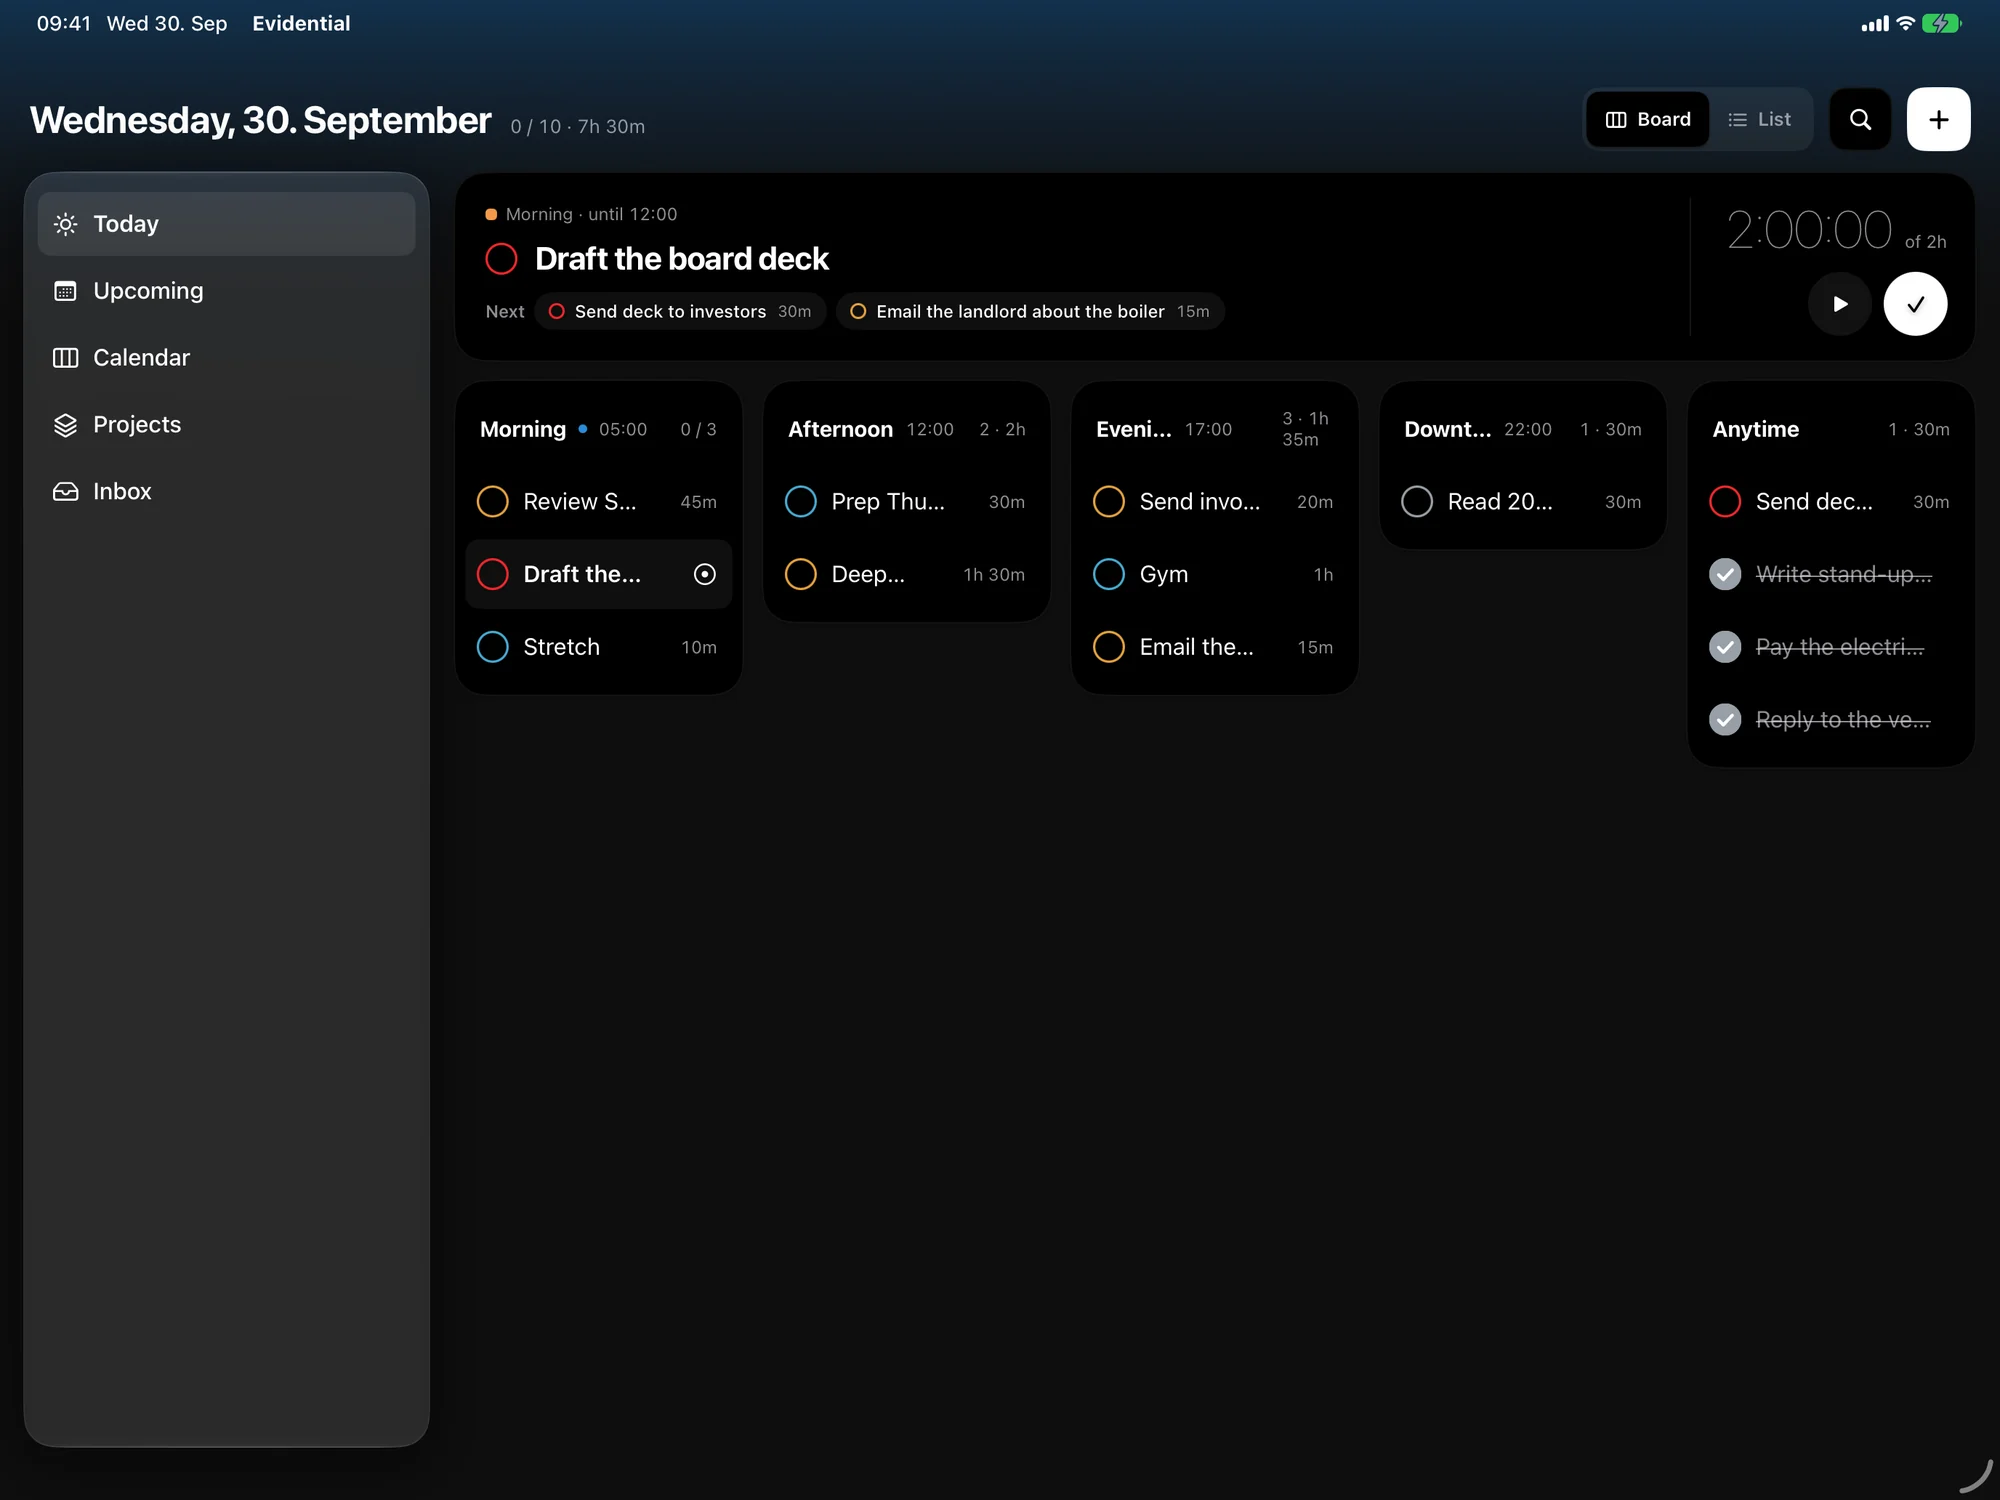2000x1500 pixels.
Task: Complete the Email the... task in Evening
Action: point(1109,647)
